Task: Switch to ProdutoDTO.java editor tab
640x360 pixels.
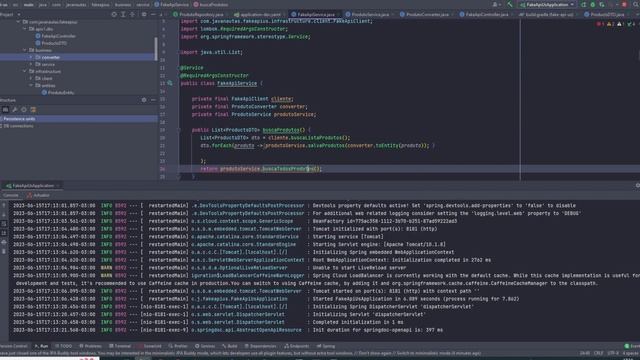Action: (607, 14)
